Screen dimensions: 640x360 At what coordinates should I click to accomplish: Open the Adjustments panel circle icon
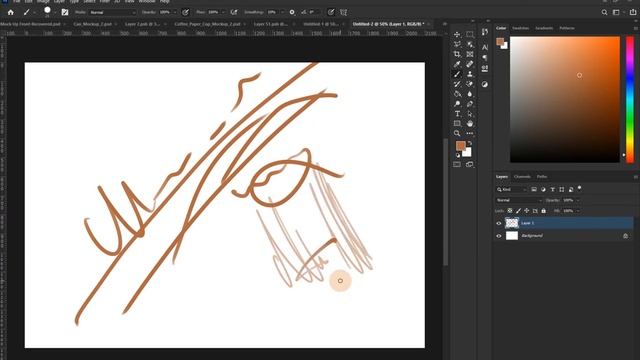484,84
